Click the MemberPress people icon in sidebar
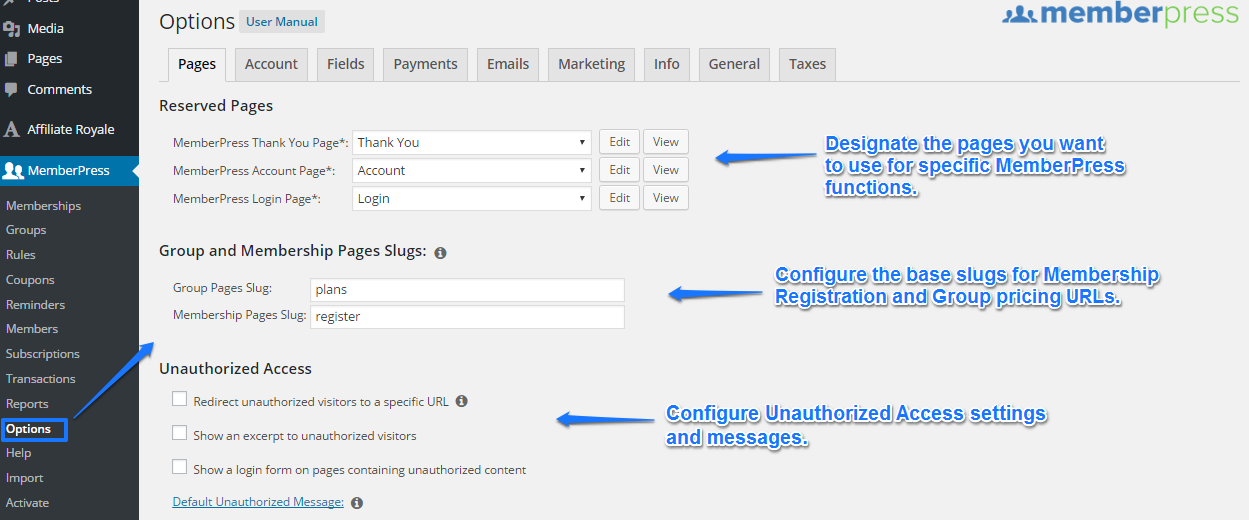1249x520 pixels. (x=13, y=170)
